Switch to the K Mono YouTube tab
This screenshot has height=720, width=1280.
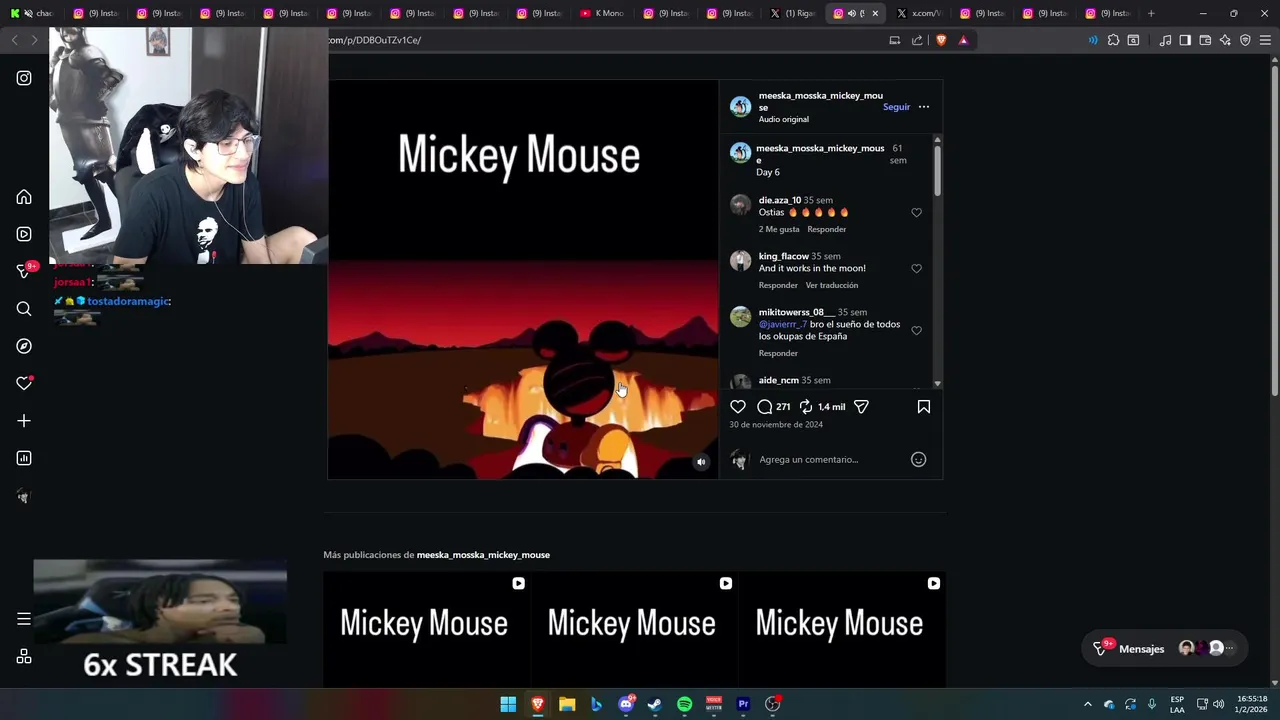coord(603,13)
